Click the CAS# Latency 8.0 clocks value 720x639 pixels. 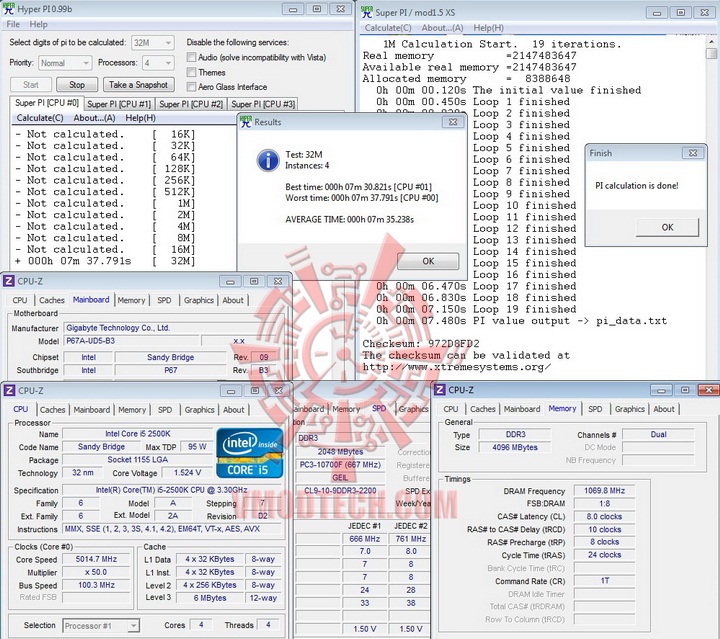pyautogui.click(x=604, y=516)
